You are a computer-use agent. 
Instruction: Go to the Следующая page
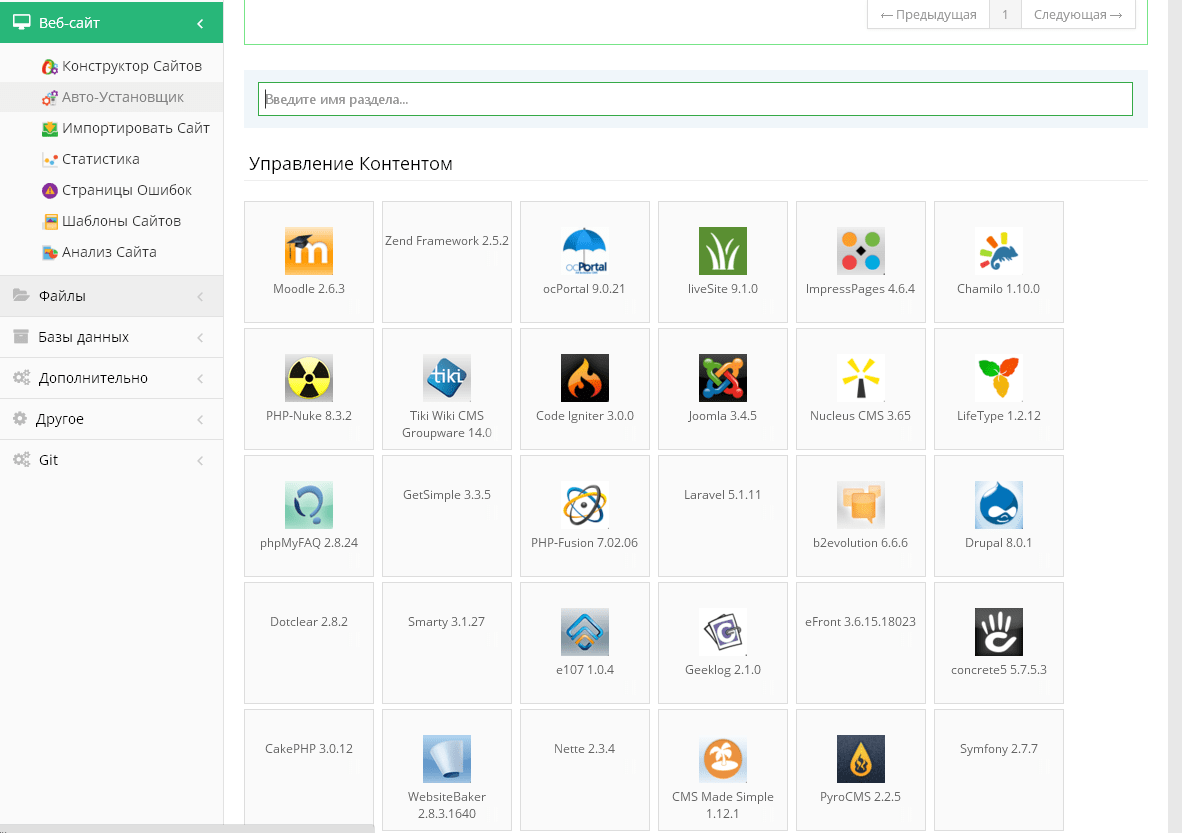(1077, 14)
